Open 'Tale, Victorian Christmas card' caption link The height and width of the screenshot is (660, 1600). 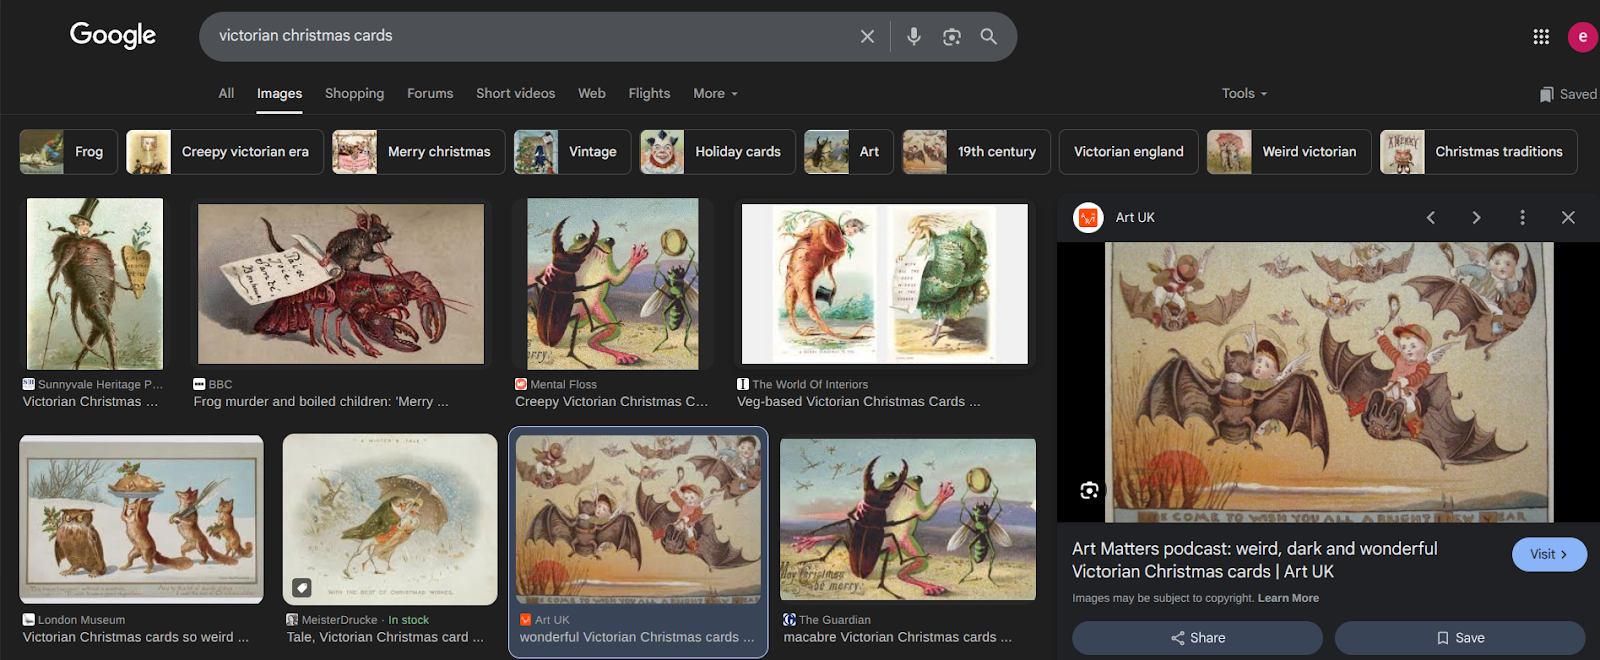pyautogui.click(x=385, y=637)
